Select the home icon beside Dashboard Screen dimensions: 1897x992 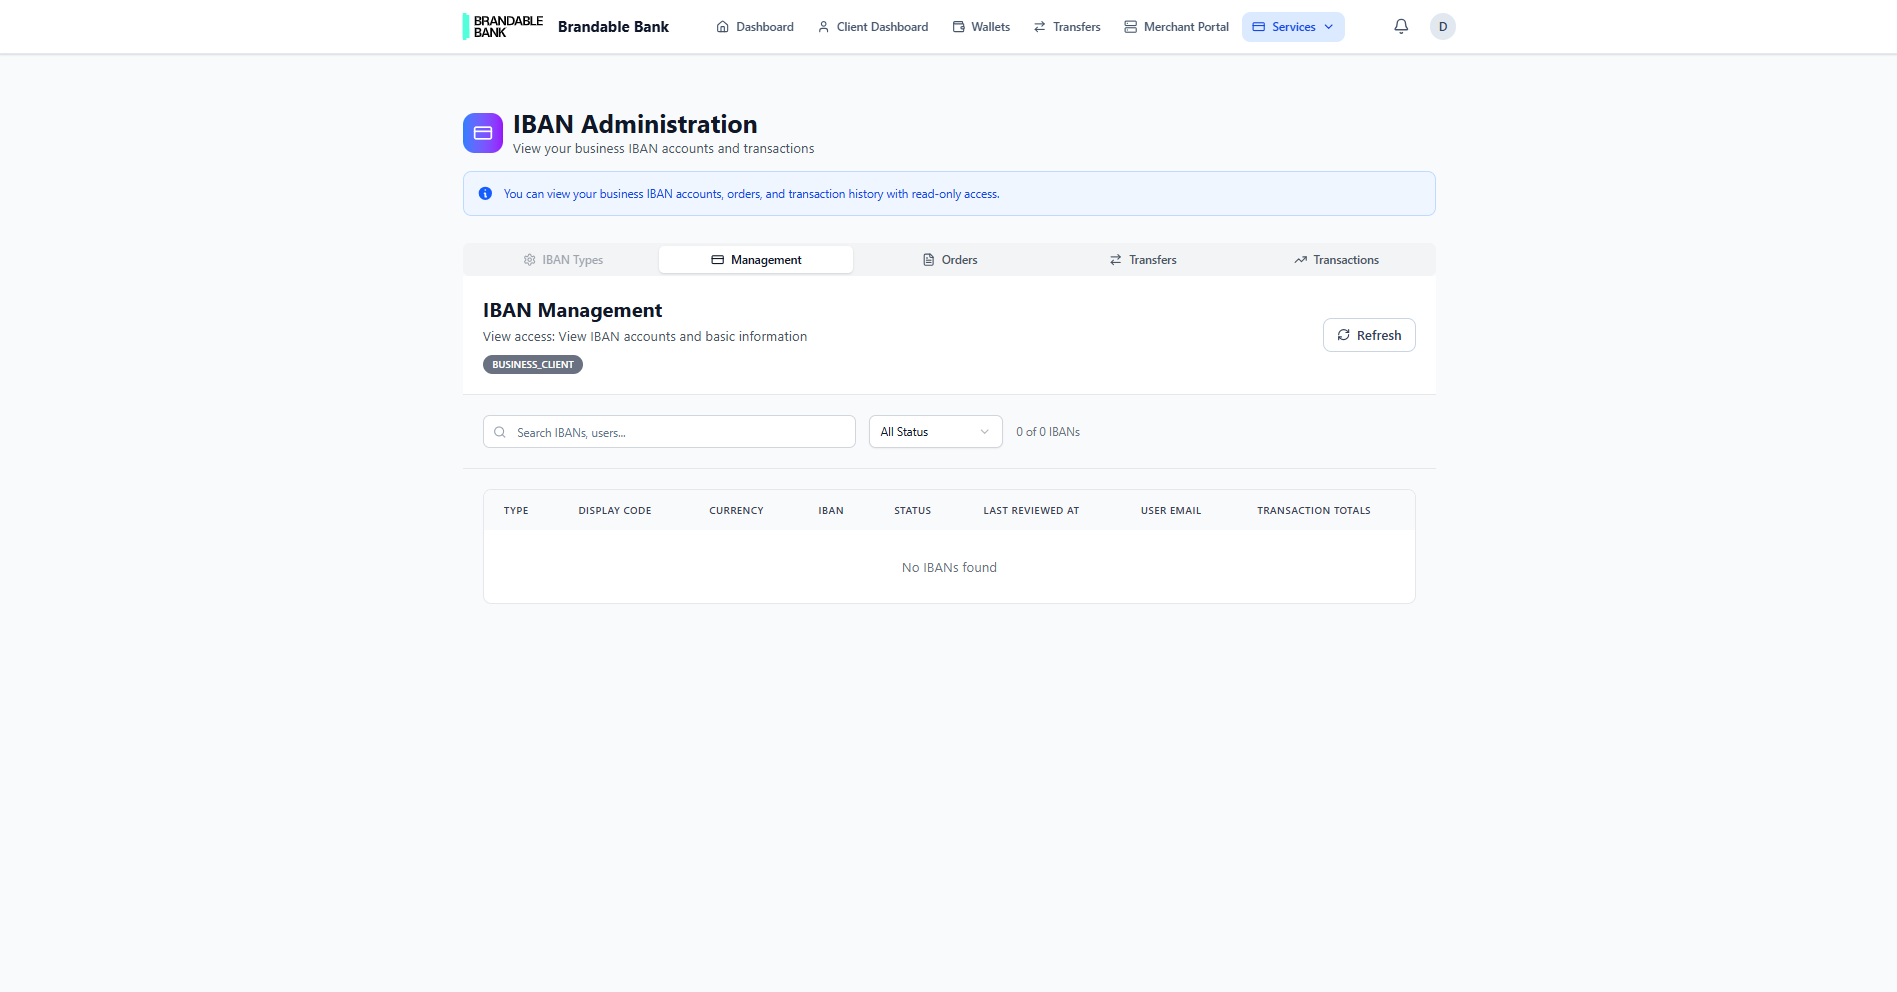(722, 26)
